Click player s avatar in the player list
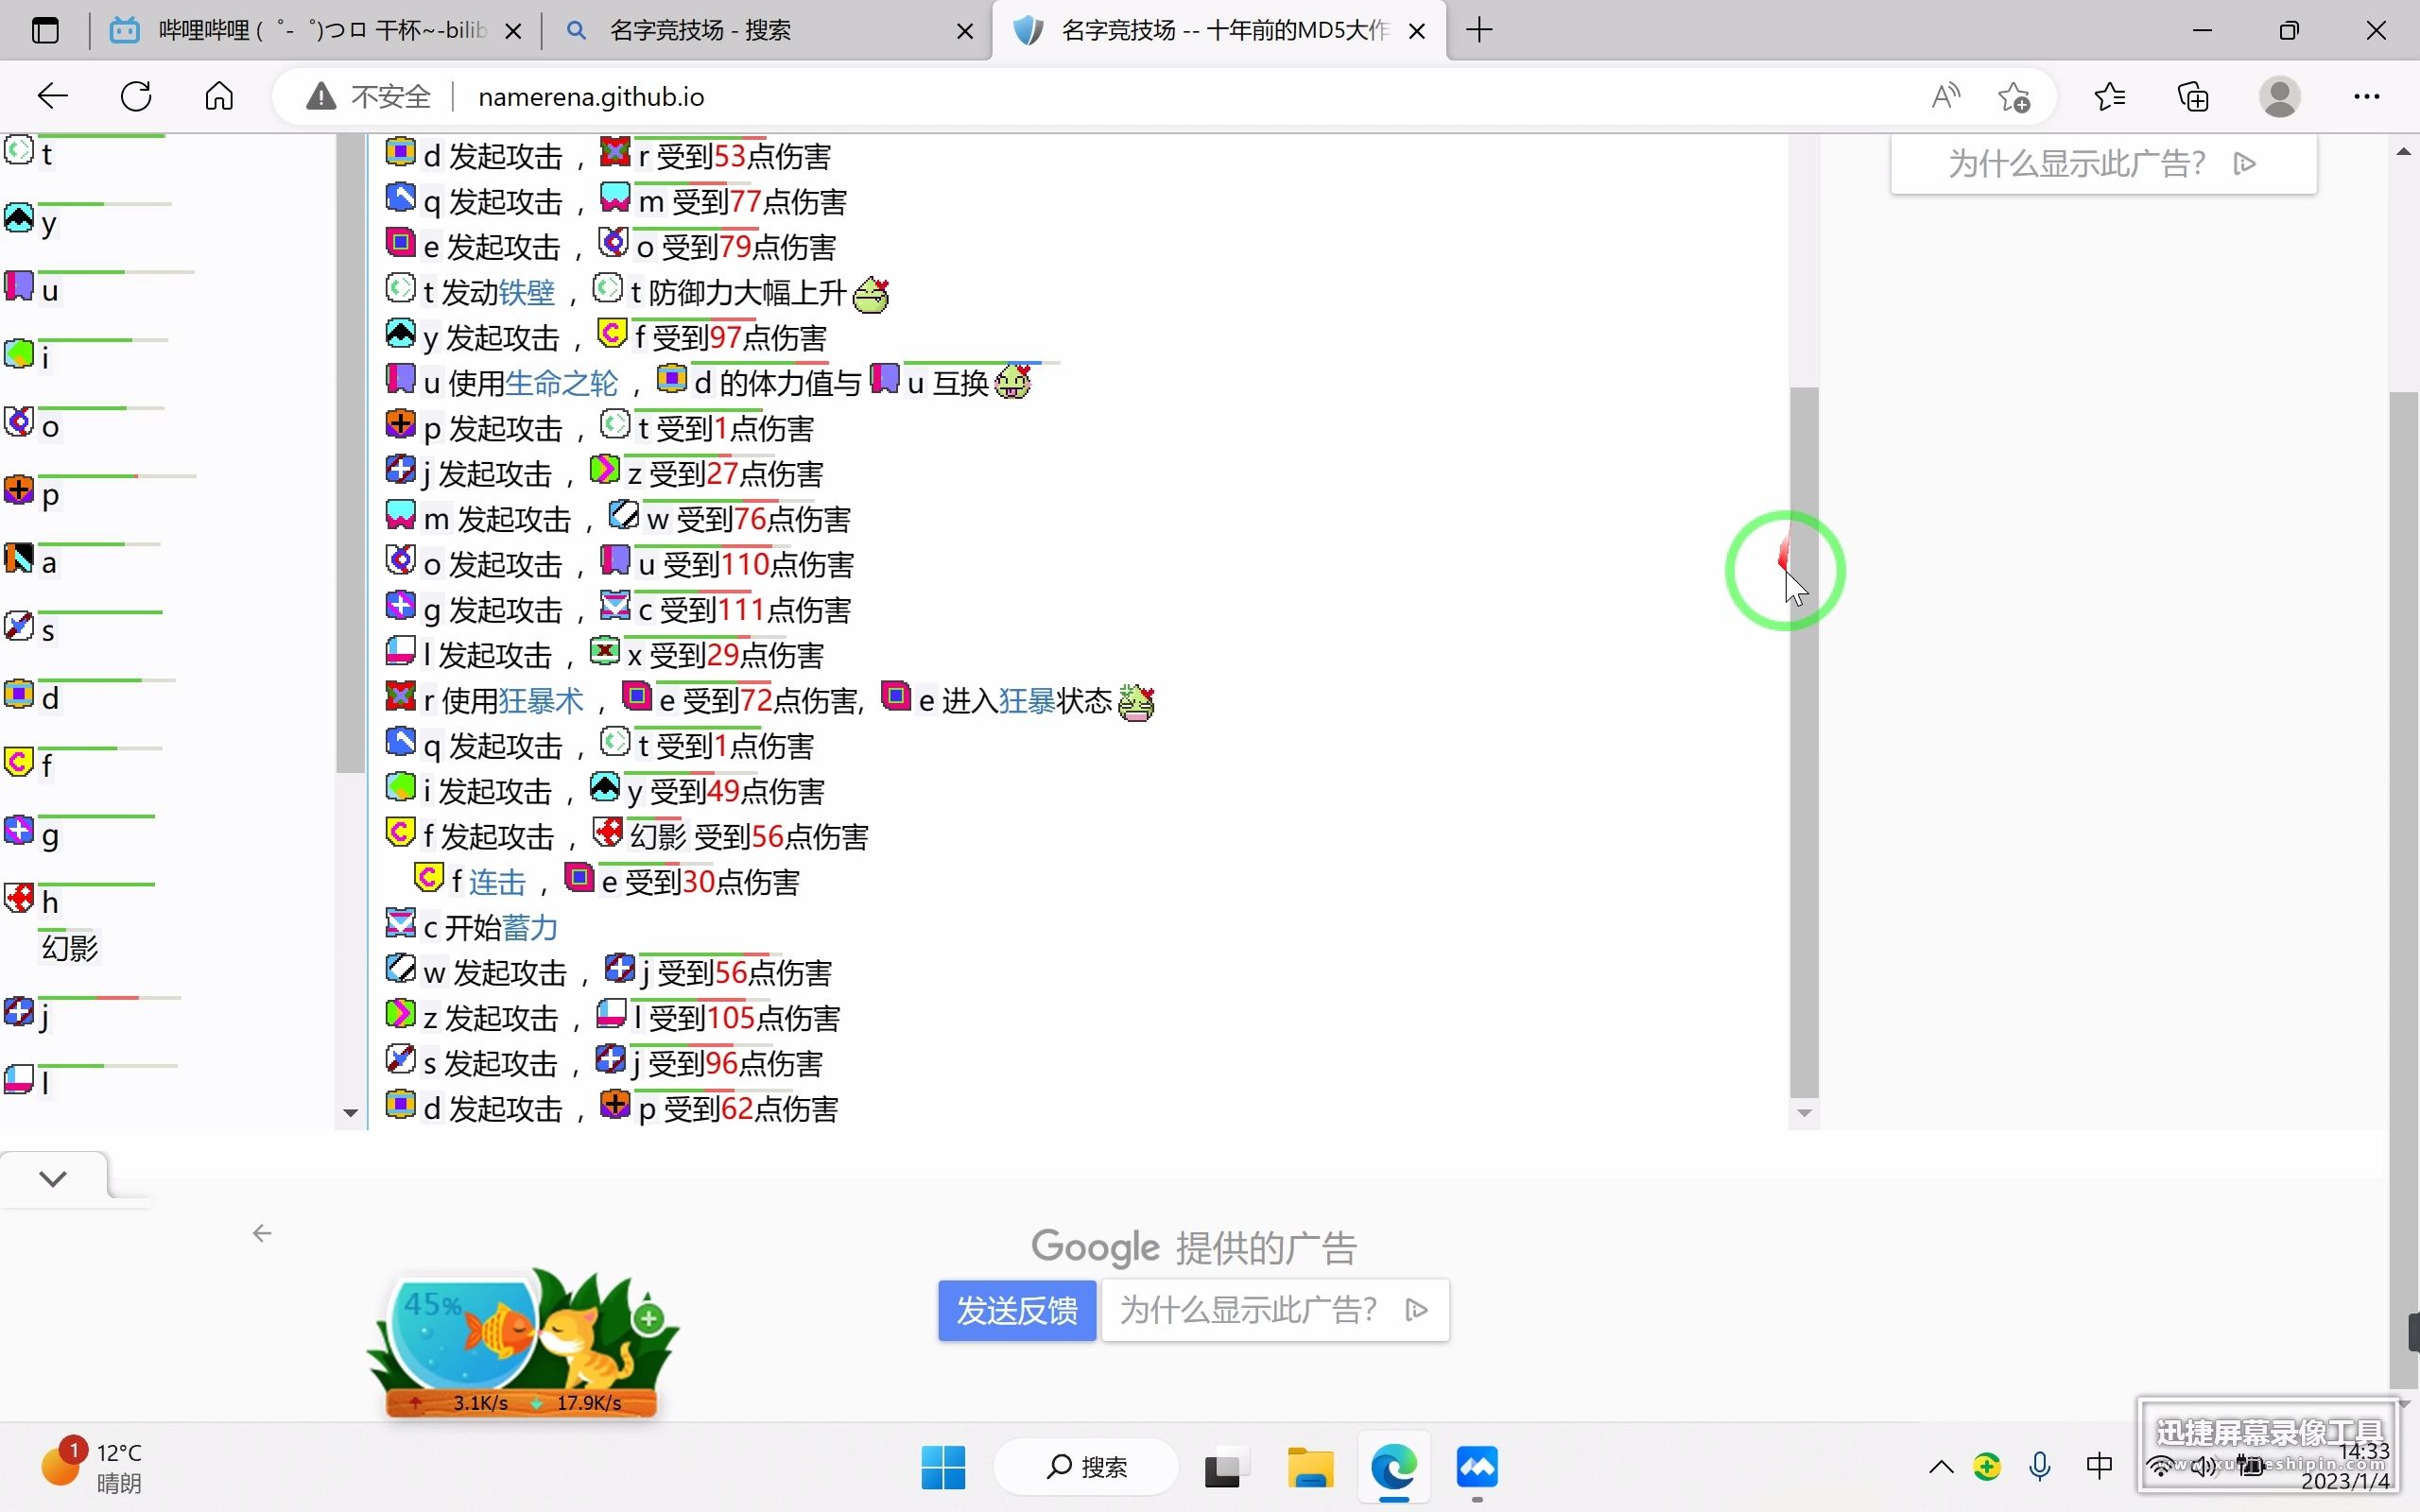 19,625
